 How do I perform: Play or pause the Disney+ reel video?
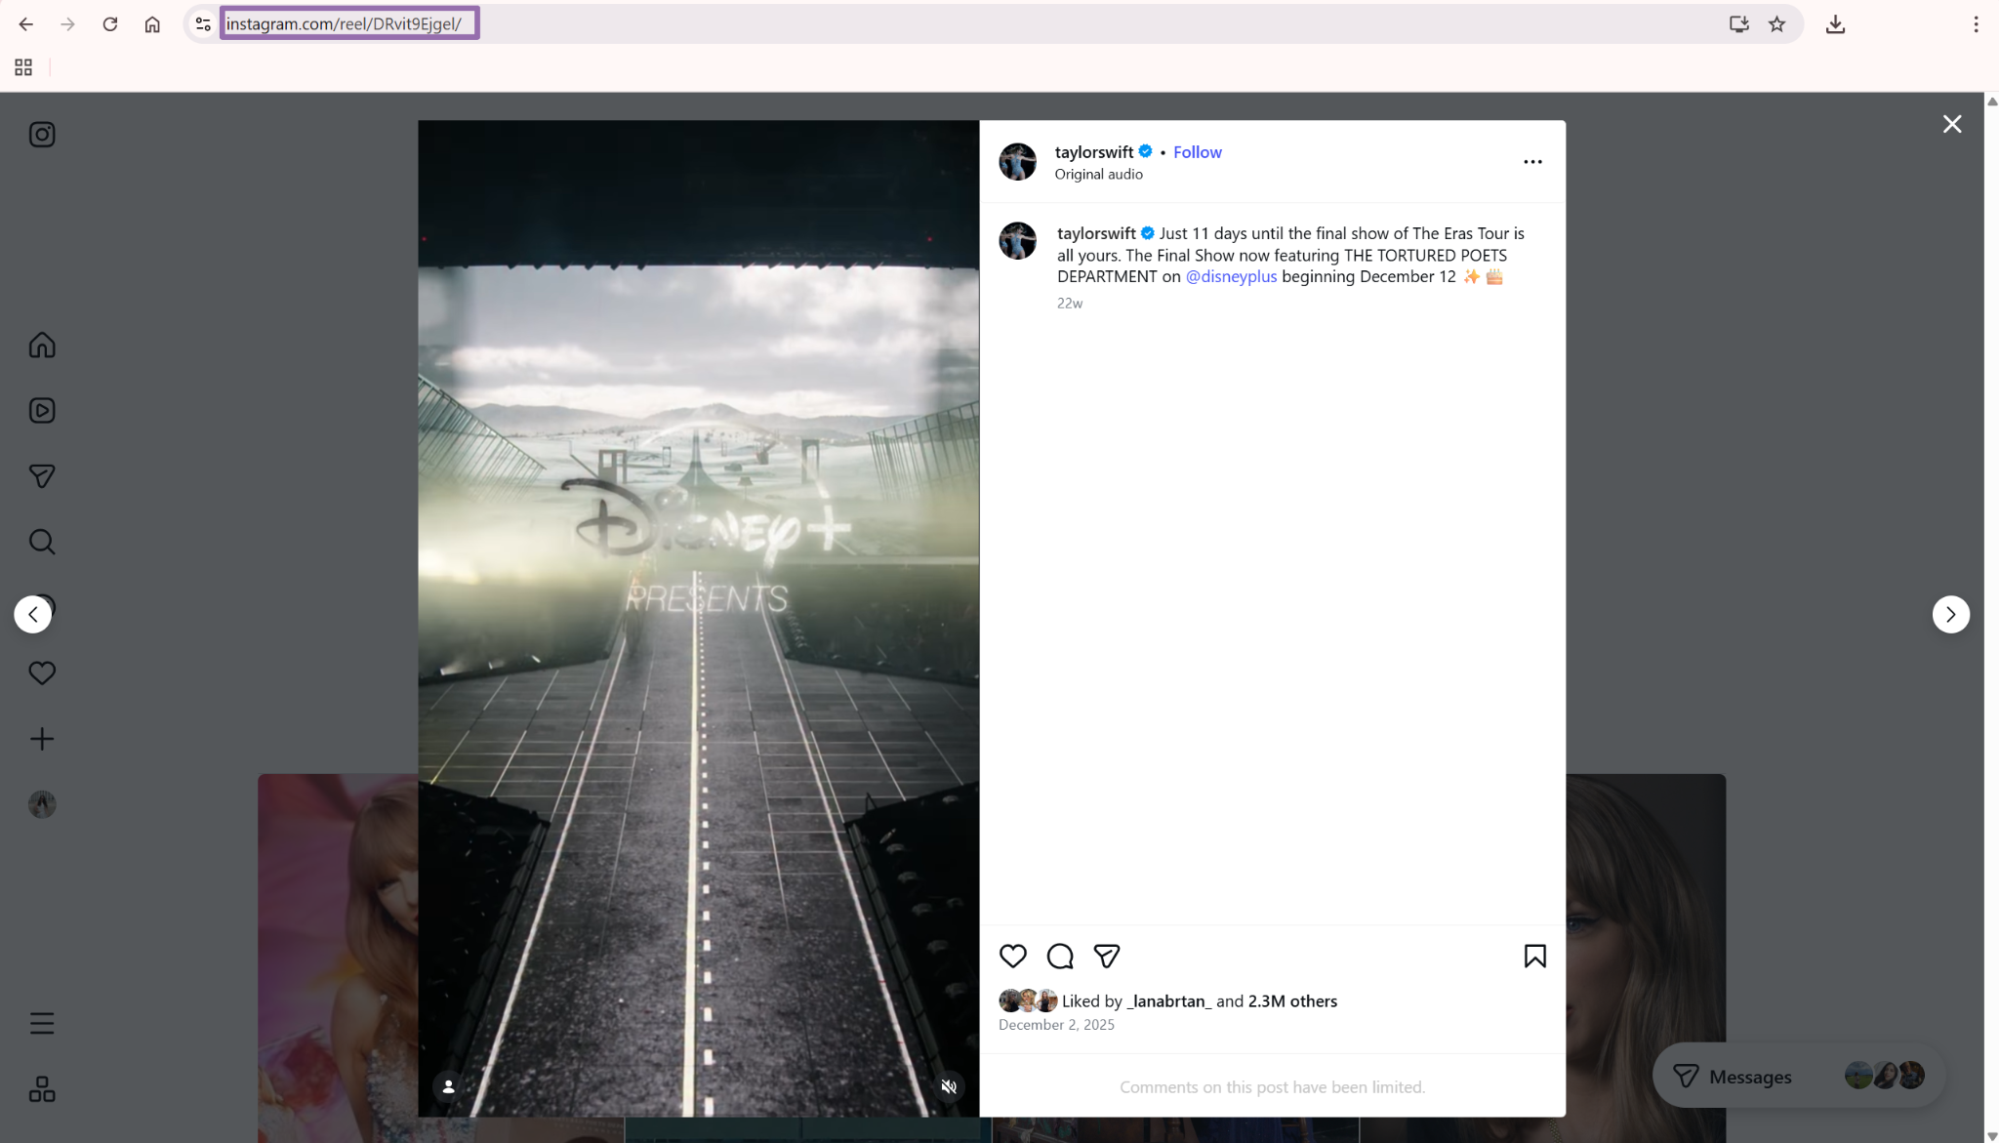pos(698,618)
